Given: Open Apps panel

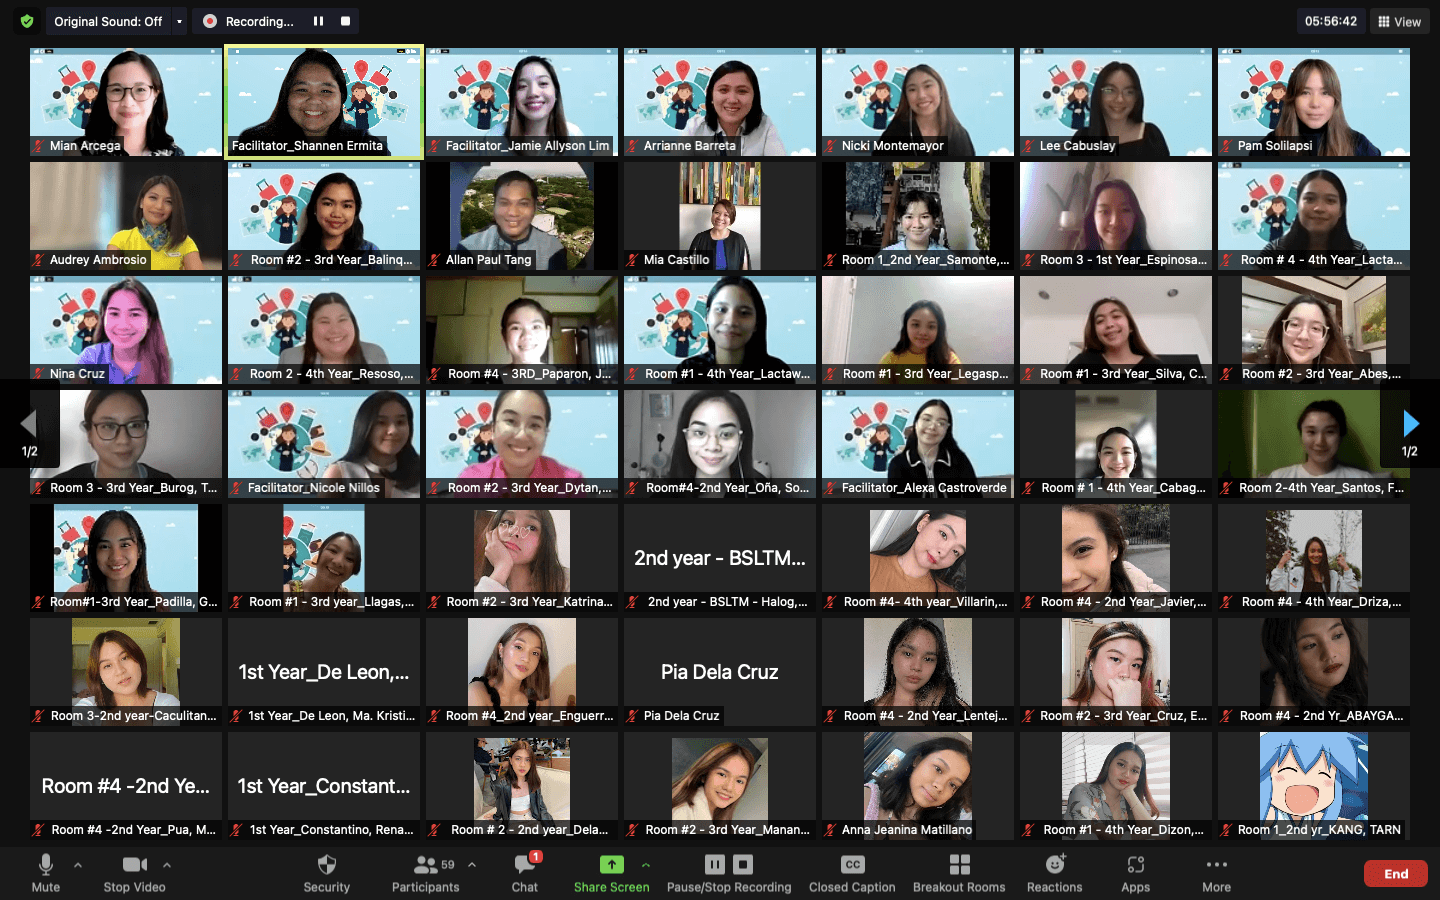Looking at the screenshot, I should point(1135,873).
